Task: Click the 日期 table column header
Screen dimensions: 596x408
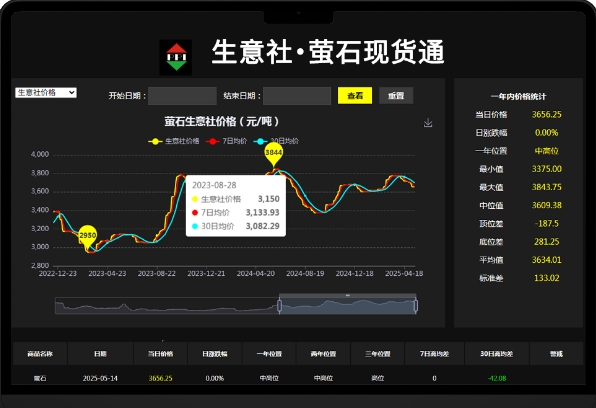Action: tap(100, 354)
